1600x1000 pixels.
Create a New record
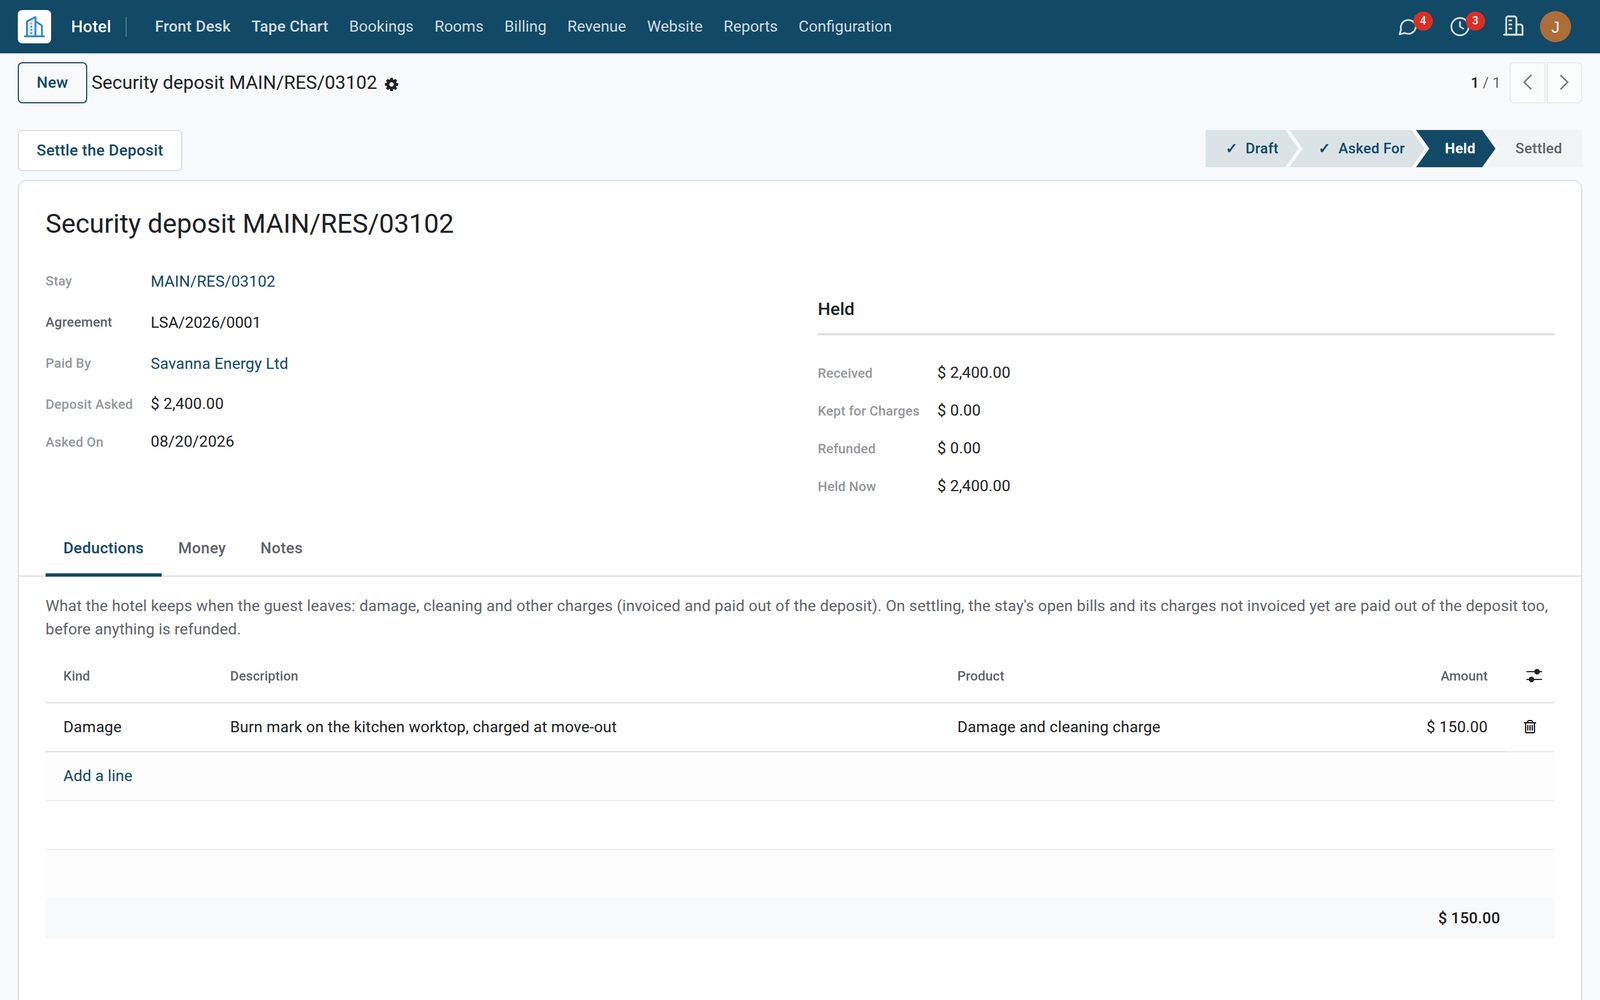(52, 83)
